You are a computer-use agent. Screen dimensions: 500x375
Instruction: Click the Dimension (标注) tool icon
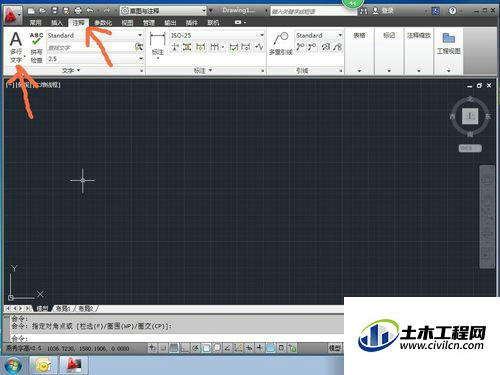157,43
